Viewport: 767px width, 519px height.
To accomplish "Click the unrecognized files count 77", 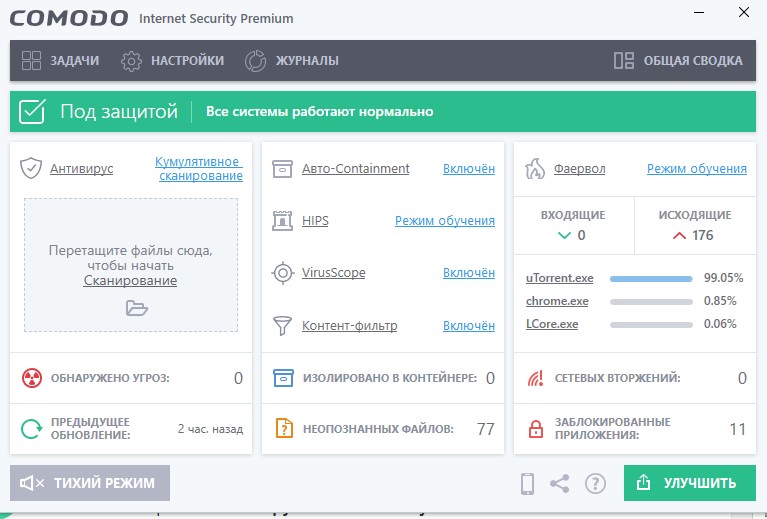I will [x=486, y=429].
